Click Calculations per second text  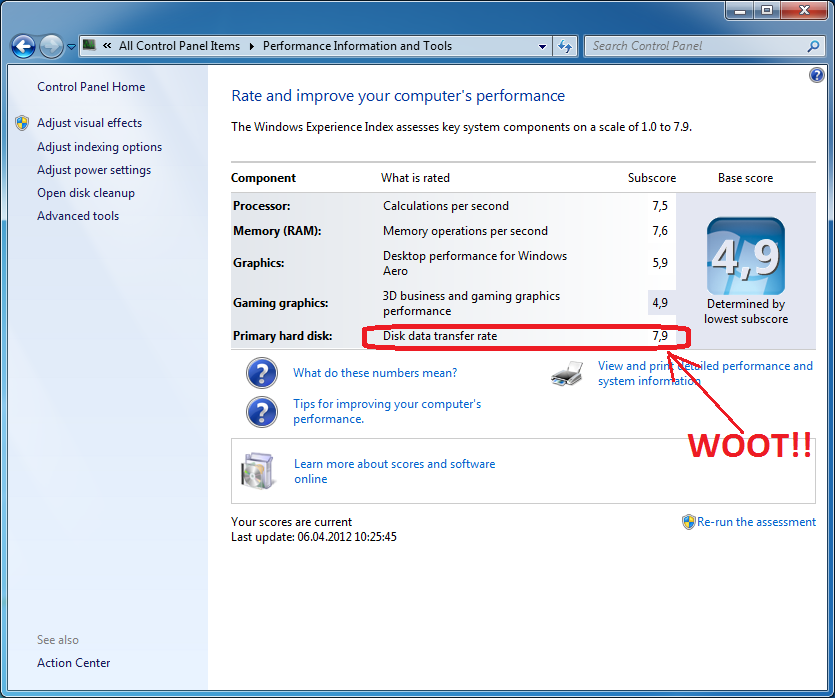point(446,206)
